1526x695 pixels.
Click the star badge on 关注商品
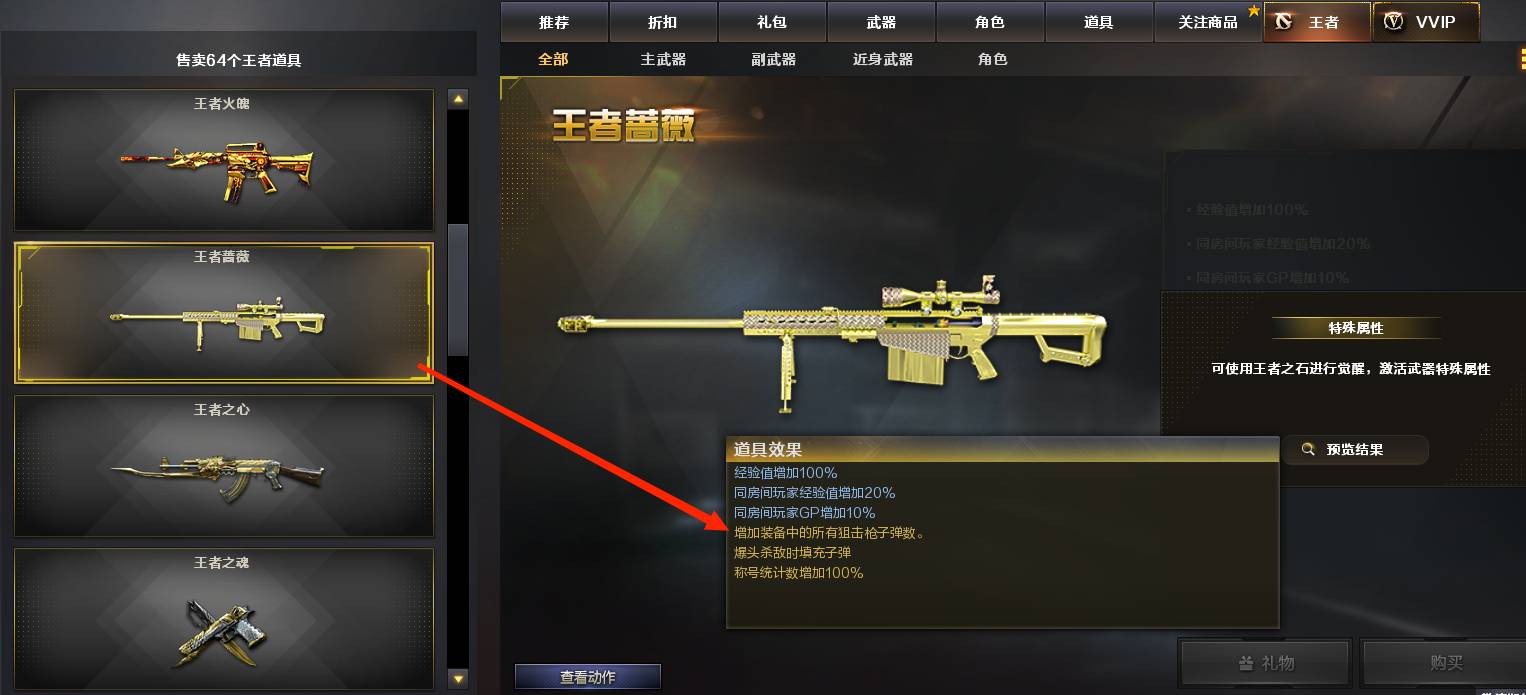pyautogui.click(x=1254, y=11)
